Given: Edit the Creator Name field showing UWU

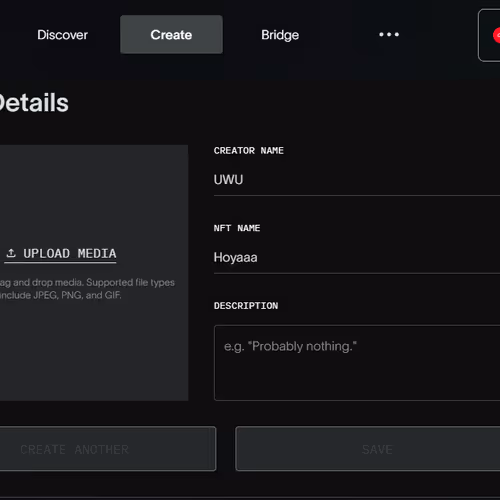Looking at the screenshot, I should coord(357,180).
